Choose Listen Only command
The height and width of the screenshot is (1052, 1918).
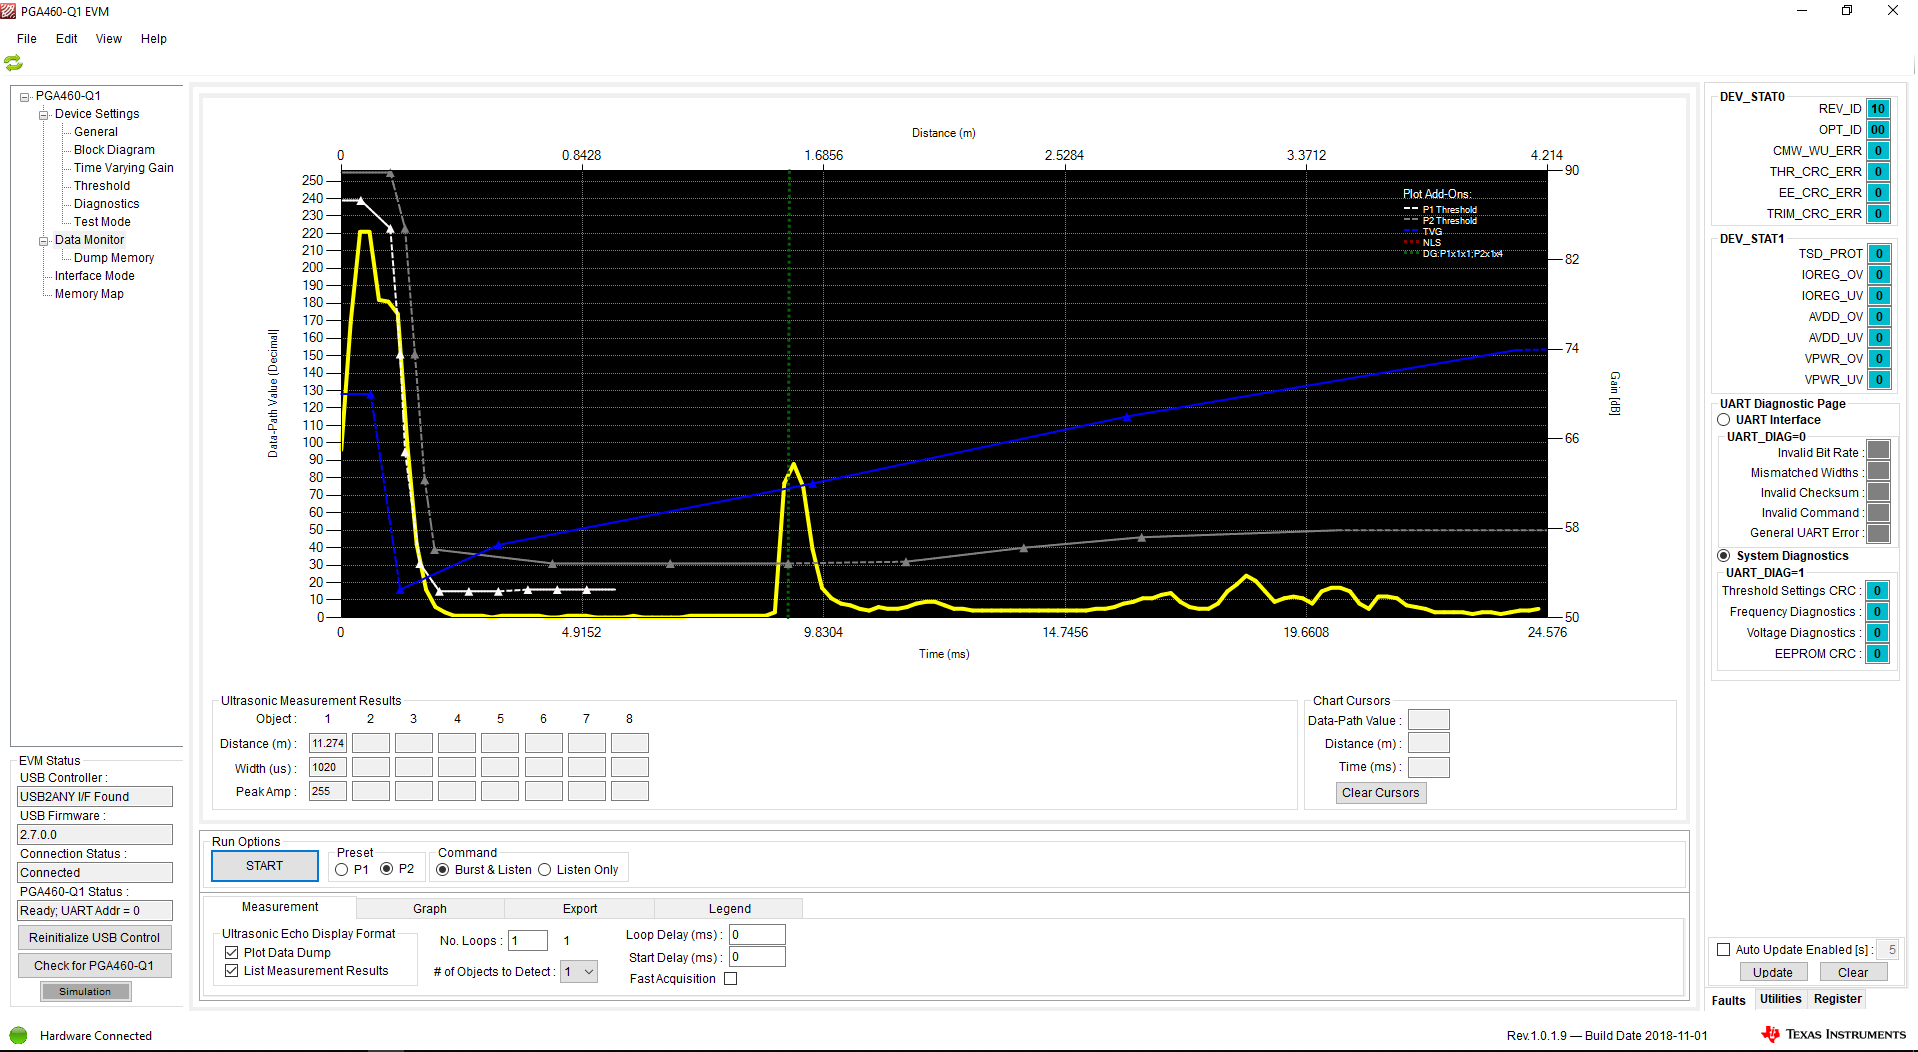(x=544, y=870)
